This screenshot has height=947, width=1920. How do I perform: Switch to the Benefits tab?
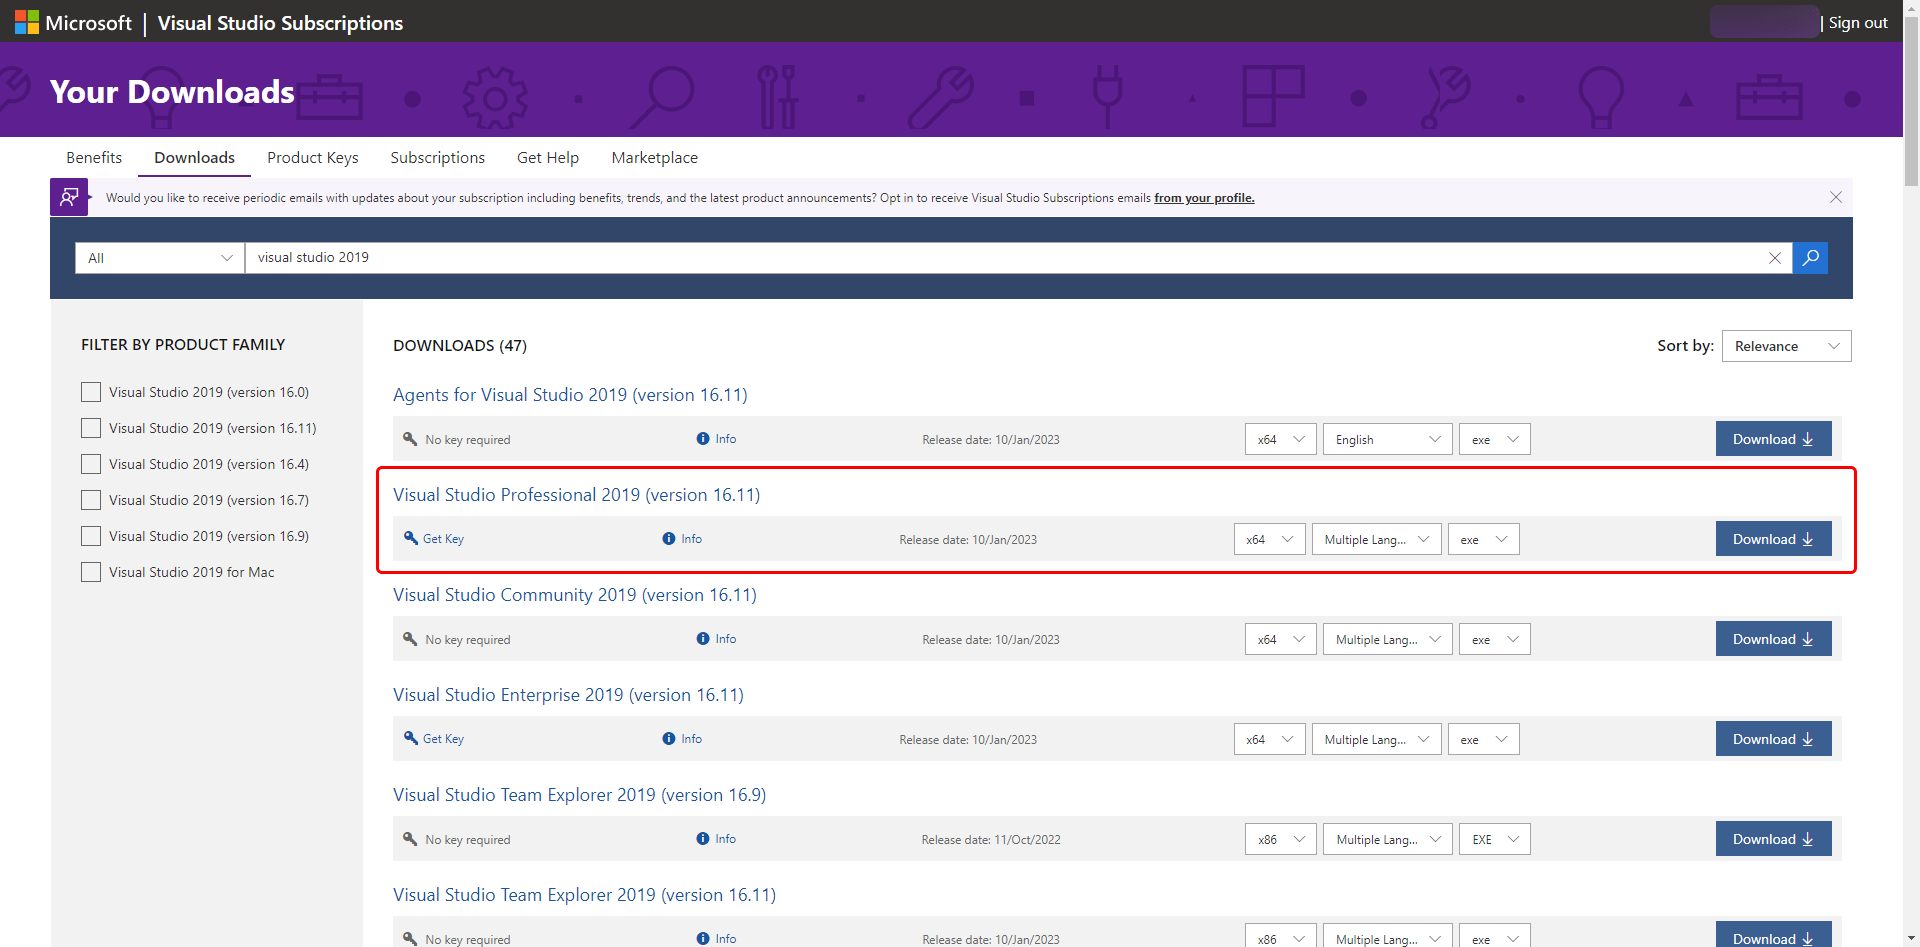94,158
